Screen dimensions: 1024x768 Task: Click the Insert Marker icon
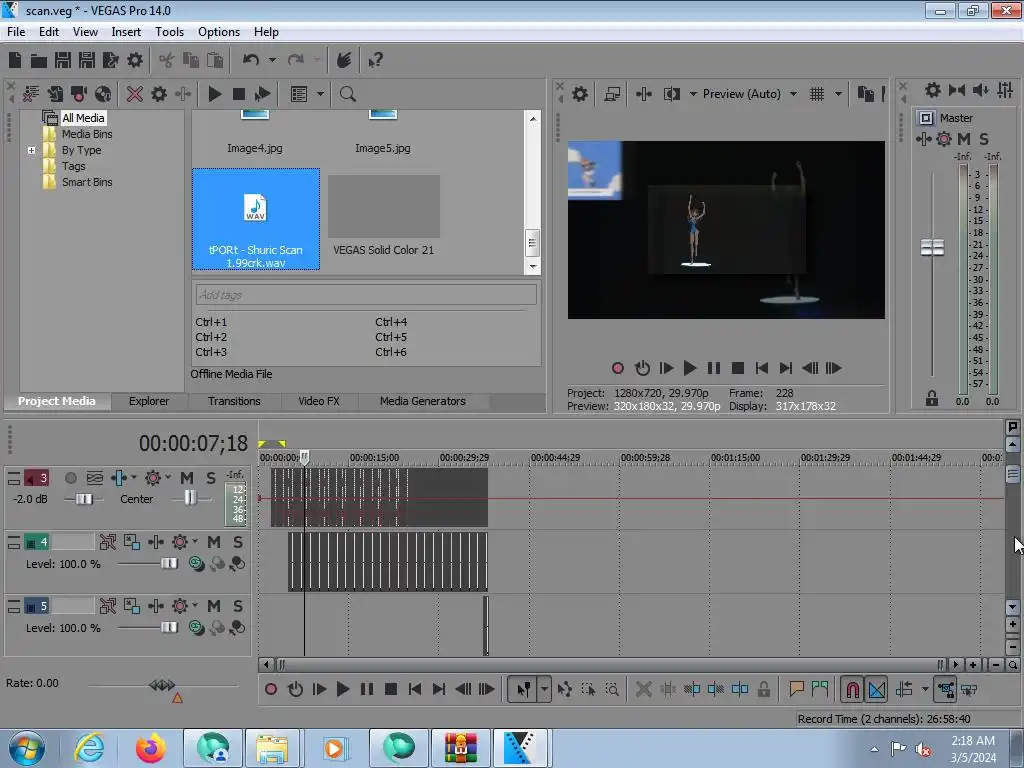coord(796,689)
